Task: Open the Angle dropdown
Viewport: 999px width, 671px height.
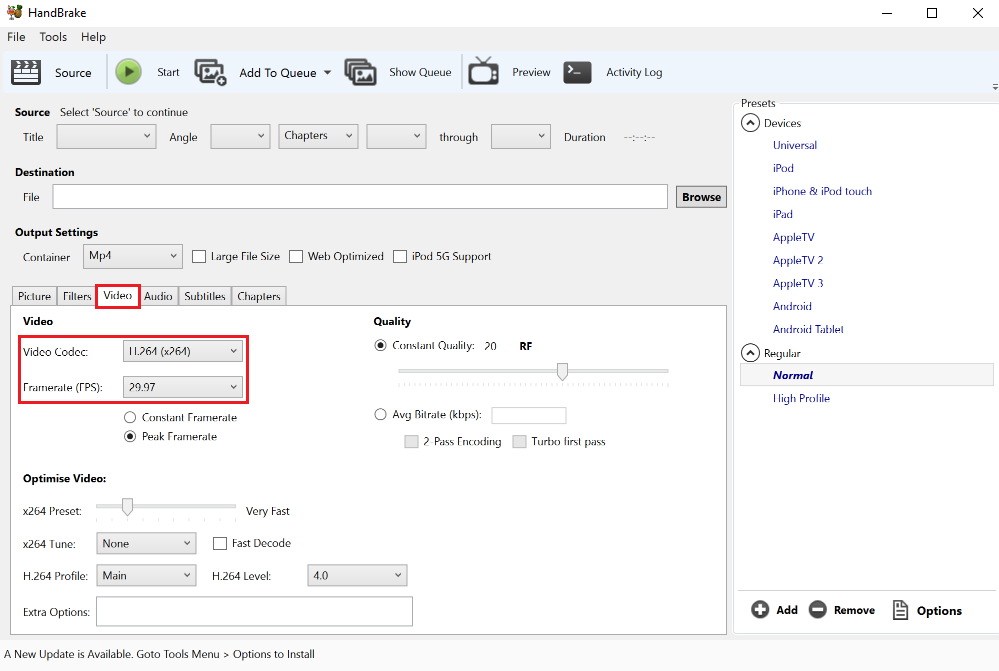Action: [x=240, y=136]
